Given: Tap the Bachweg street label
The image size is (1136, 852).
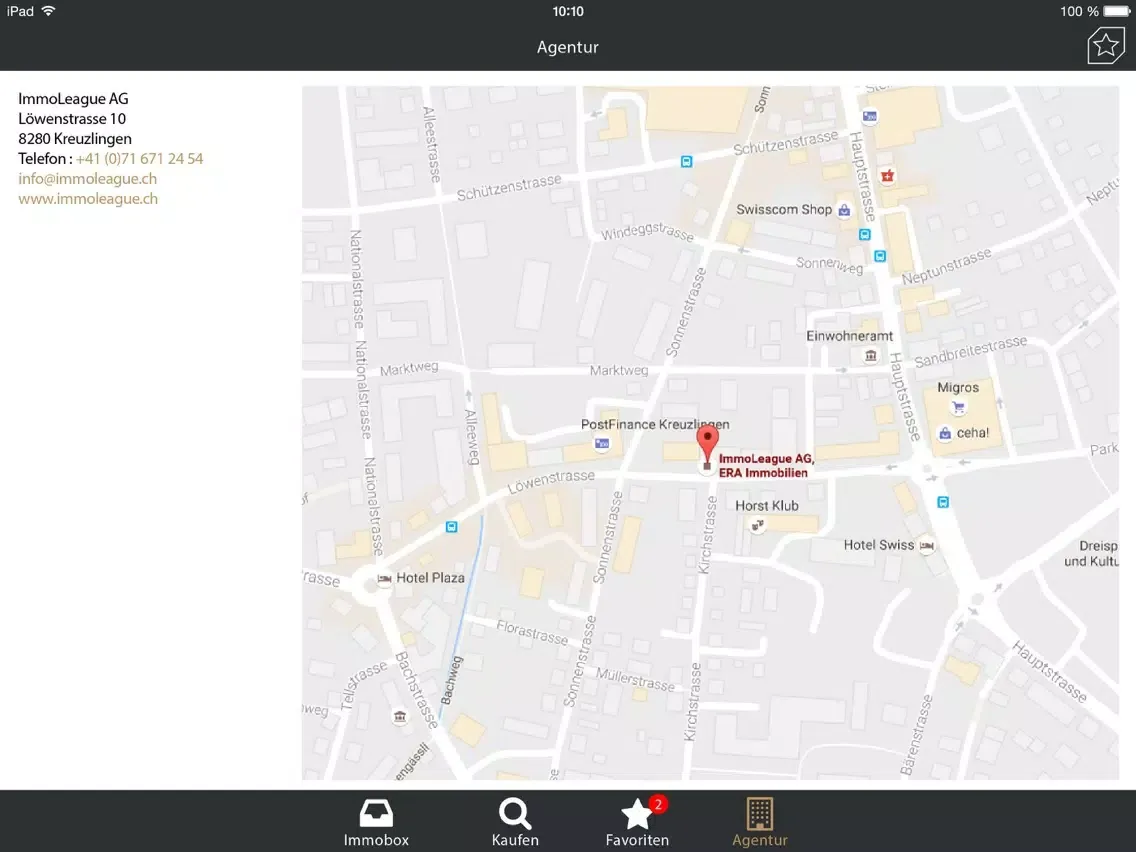Looking at the screenshot, I should tap(451, 680).
